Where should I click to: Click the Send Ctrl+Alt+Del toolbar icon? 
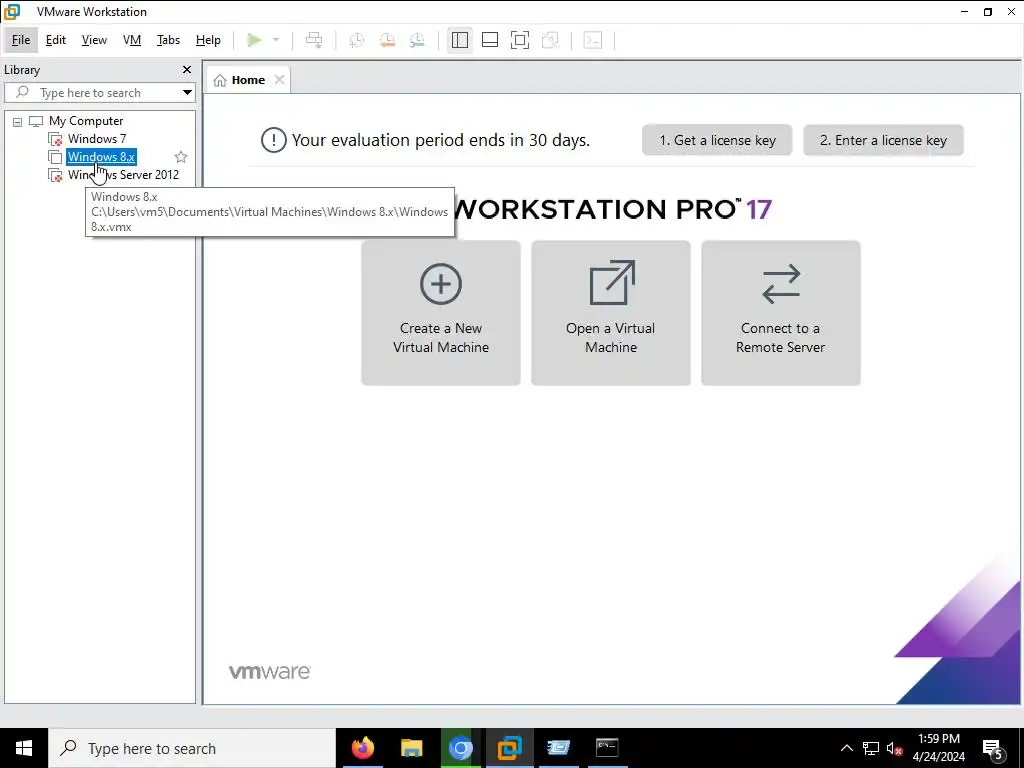pyautogui.click(x=314, y=40)
